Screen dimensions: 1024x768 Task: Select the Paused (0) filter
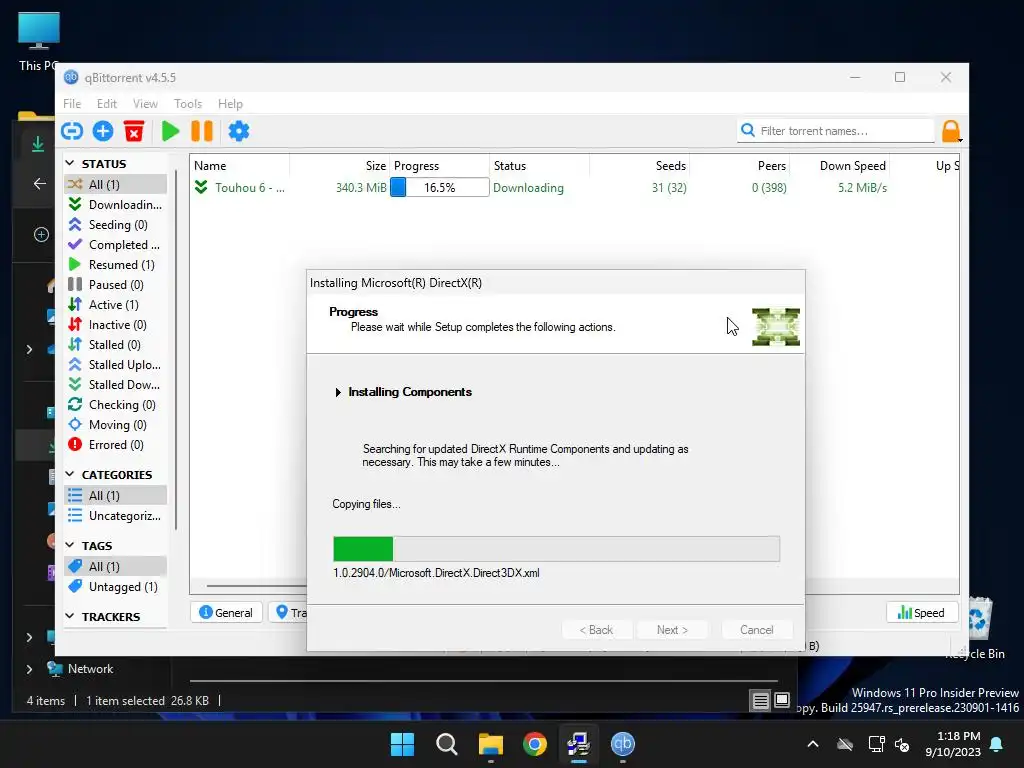click(116, 285)
